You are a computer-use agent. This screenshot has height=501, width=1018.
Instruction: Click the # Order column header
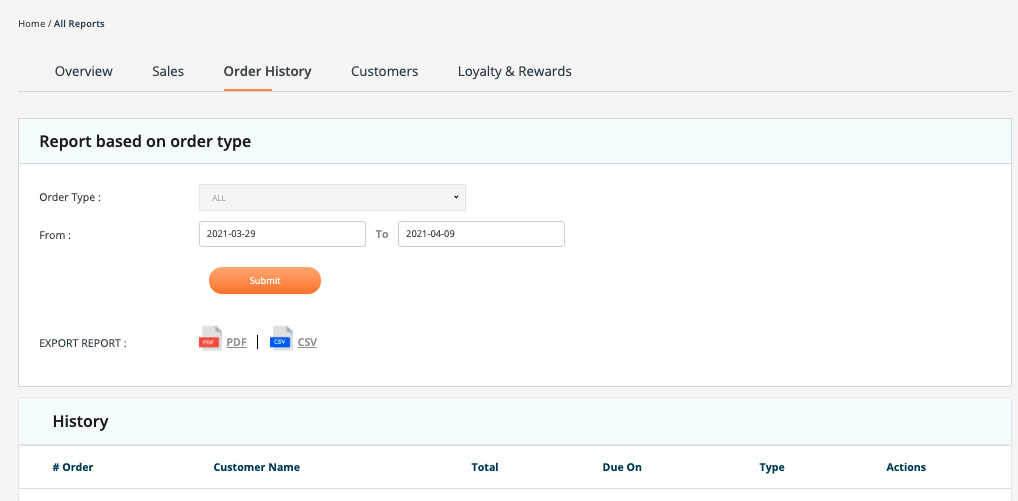(73, 467)
